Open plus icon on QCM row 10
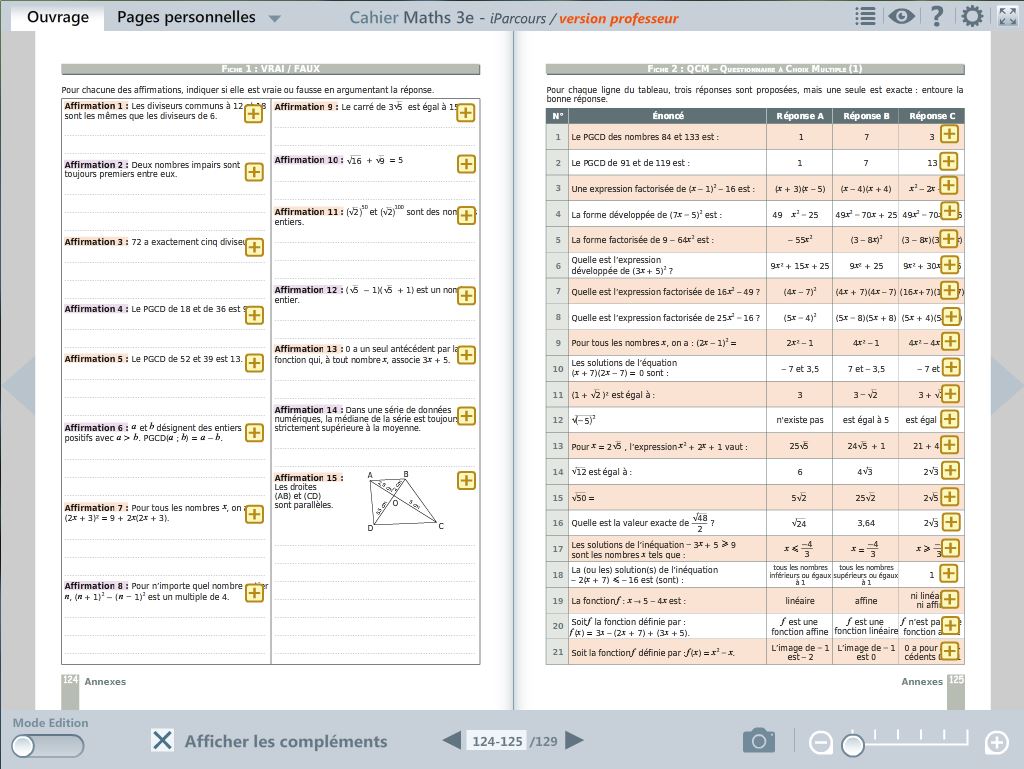The width and height of the screenshot is (1024, 769). (952, 367)
